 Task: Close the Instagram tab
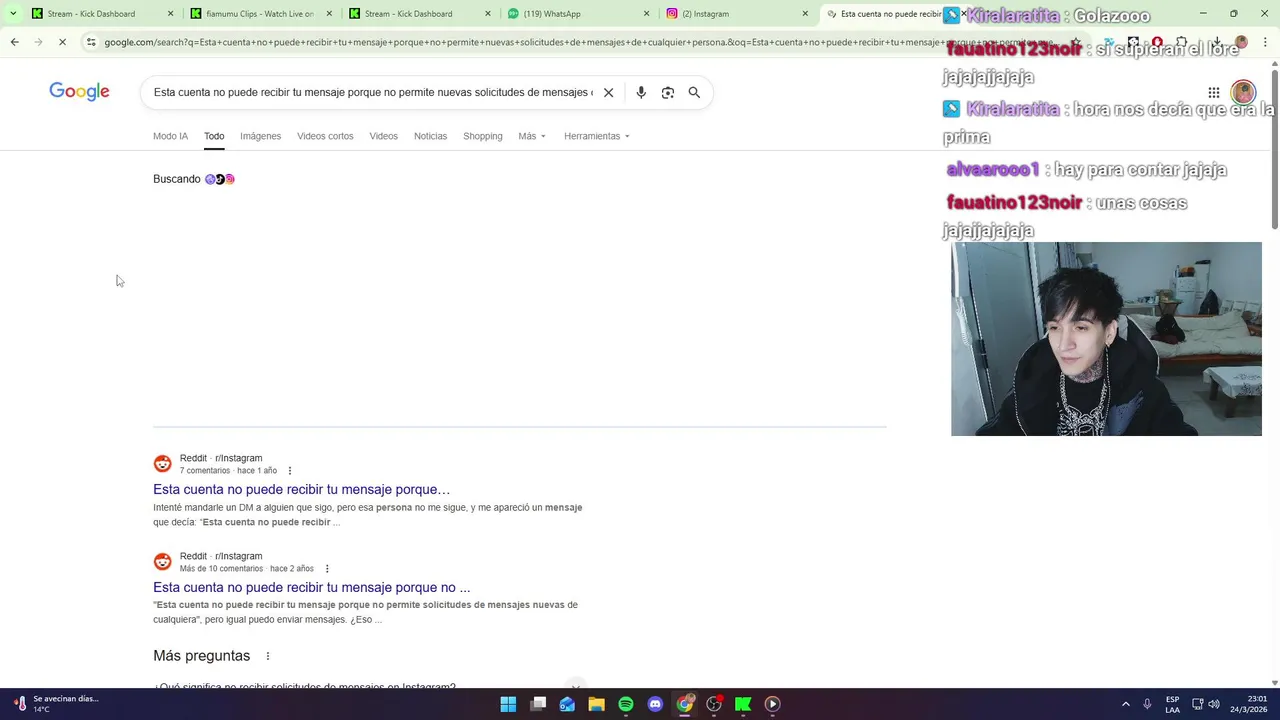tap(805, 14)
